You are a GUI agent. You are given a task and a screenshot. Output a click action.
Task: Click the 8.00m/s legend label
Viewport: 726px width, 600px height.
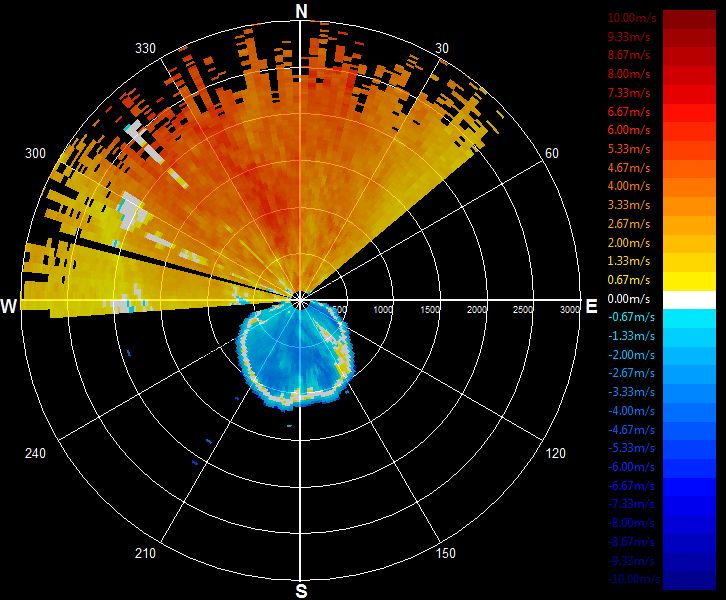(629, 74)
